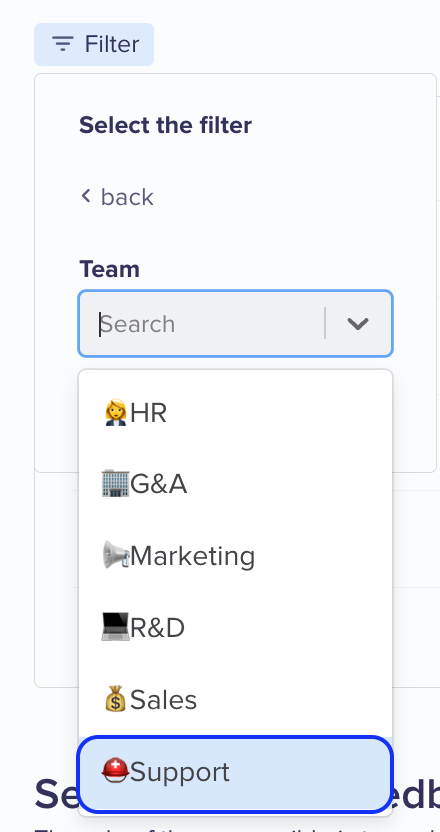Click the megaphone emoji for Marketing
The height and width of the screenshot is (832, 440).
click(115, 555)
